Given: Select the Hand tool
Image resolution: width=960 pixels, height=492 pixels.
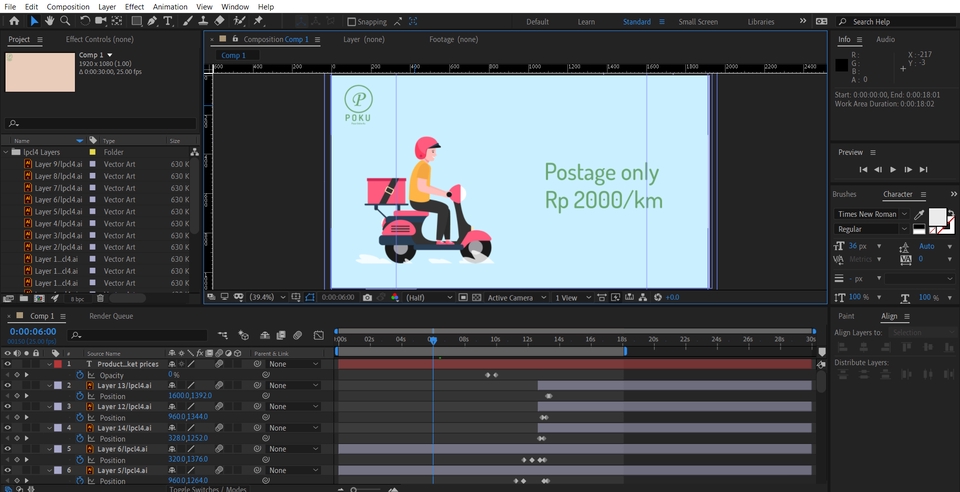Looking at the screenshot, I should point(49,21).
